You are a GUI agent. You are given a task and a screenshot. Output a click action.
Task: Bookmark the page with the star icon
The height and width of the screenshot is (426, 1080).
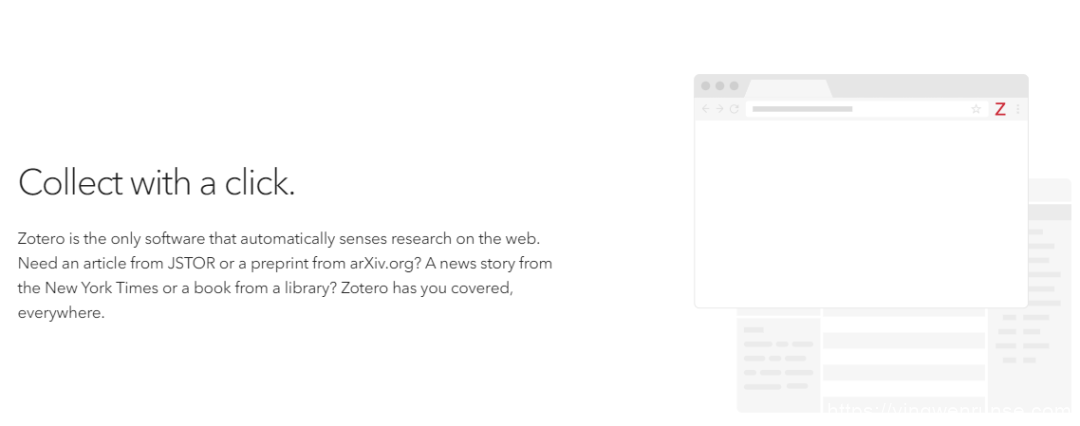coord(976,109)
